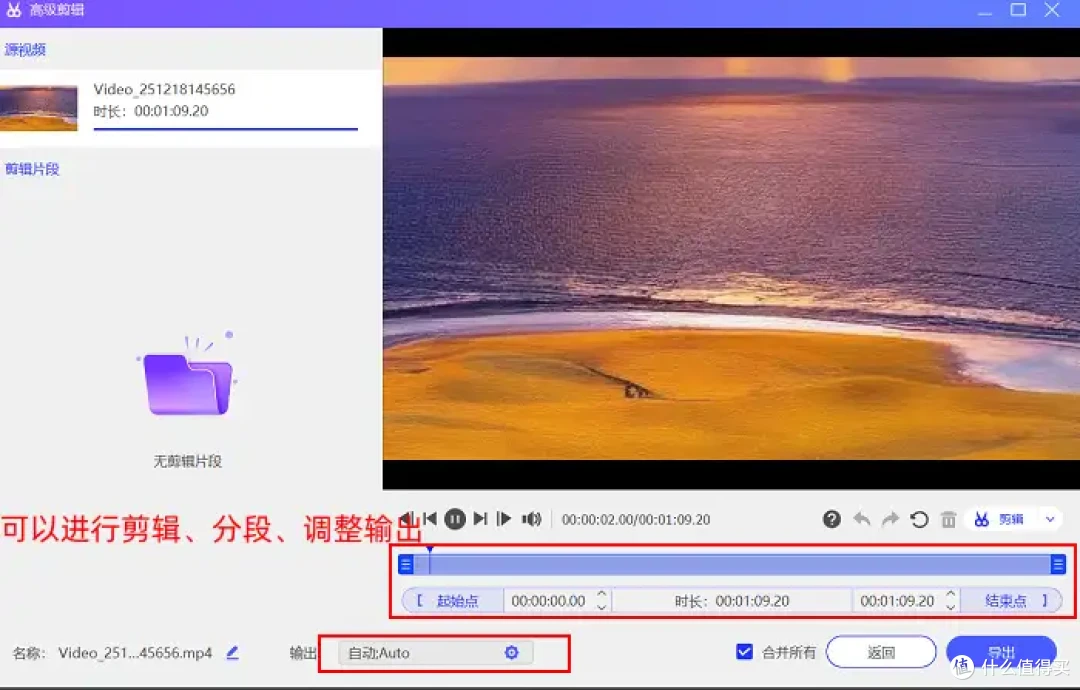The height and width of the screenshot is (690, 1080).
Task: Click the 剪辑 scissors cut button
Action: (x=999, y=519)
